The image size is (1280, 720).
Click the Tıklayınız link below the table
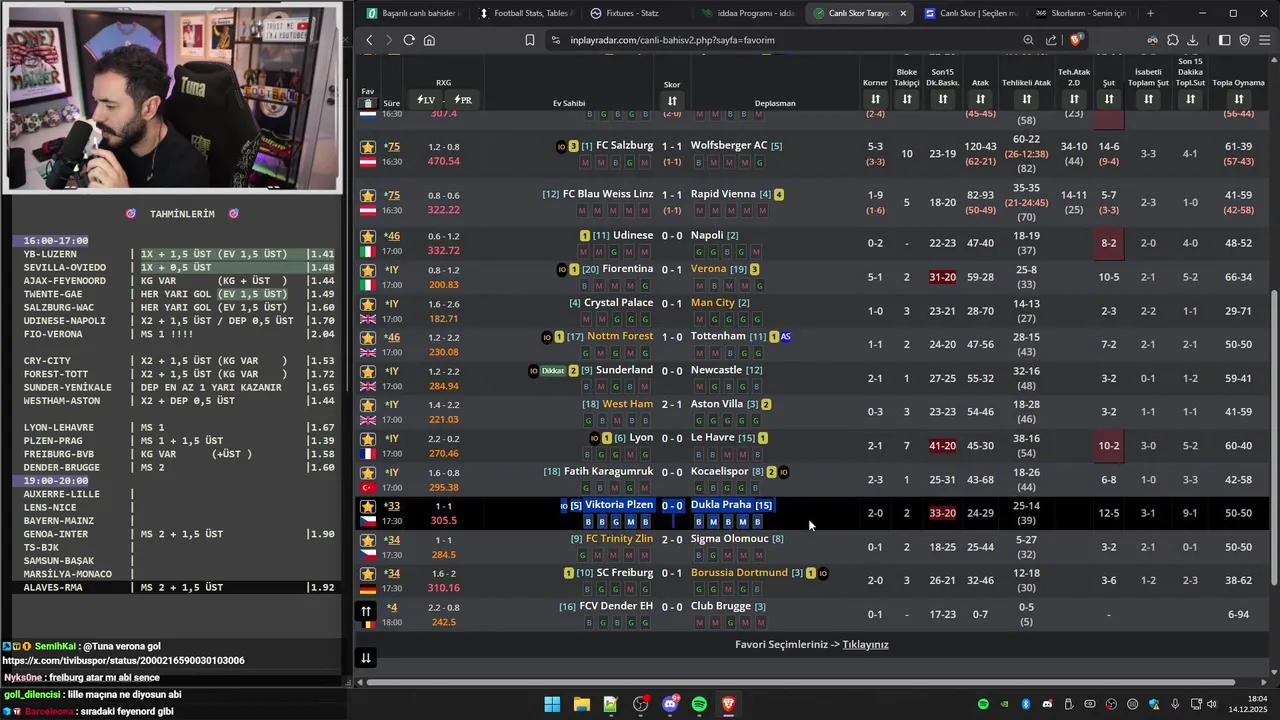(x=865, y=645)
